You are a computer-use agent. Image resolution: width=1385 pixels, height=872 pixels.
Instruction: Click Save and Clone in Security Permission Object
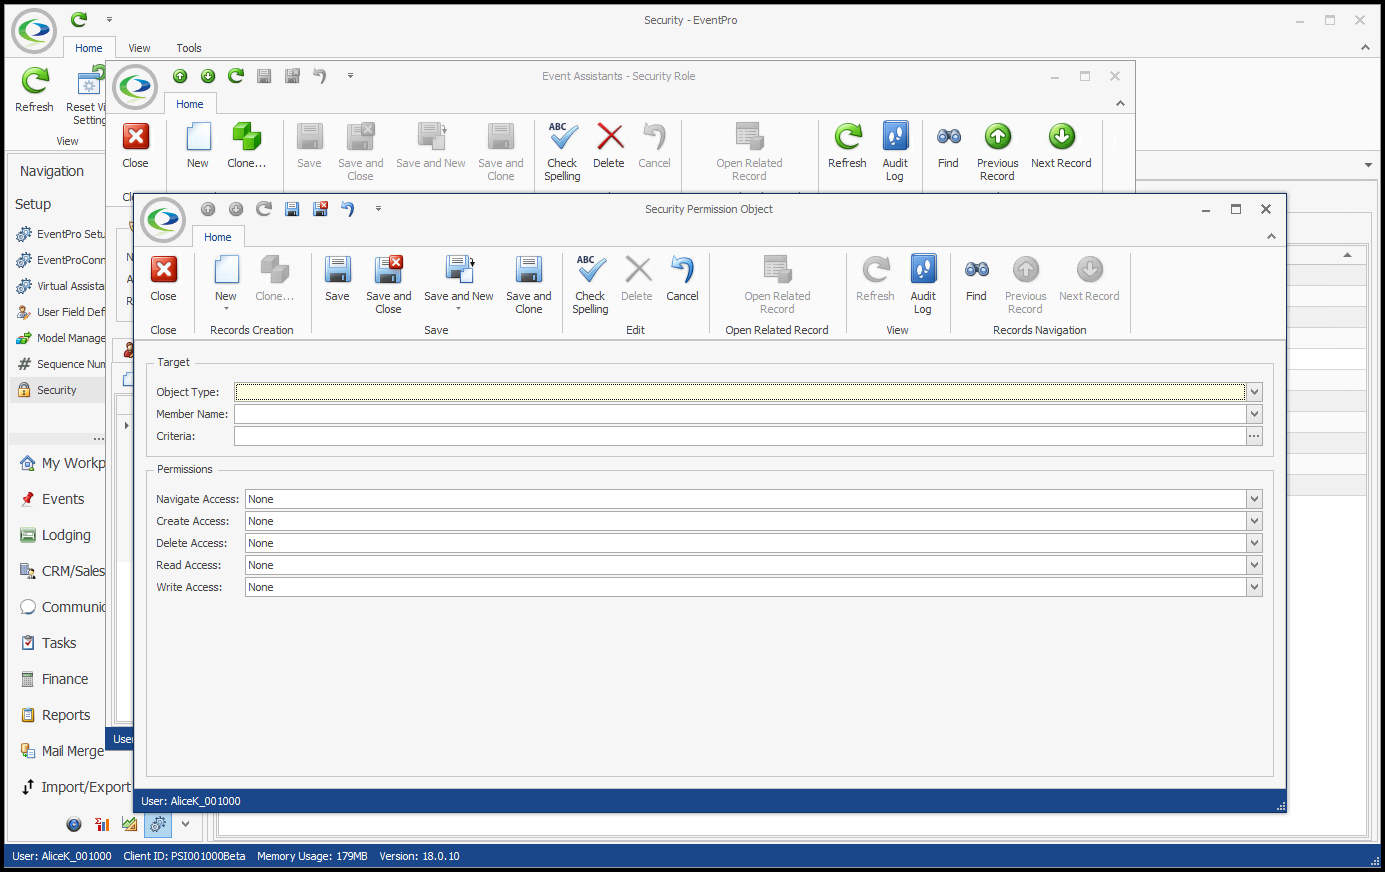pos(528,284)
